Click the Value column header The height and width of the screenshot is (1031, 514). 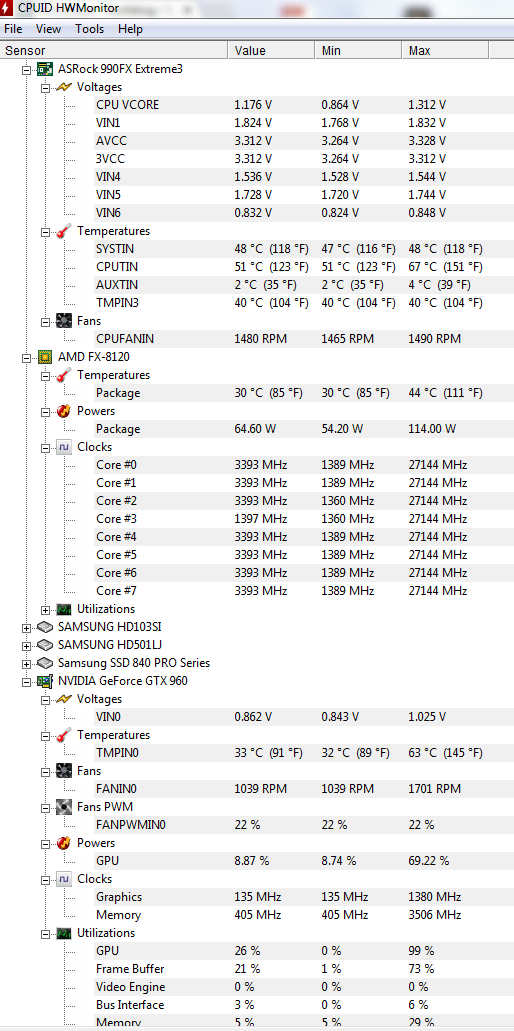click(271, 51)
